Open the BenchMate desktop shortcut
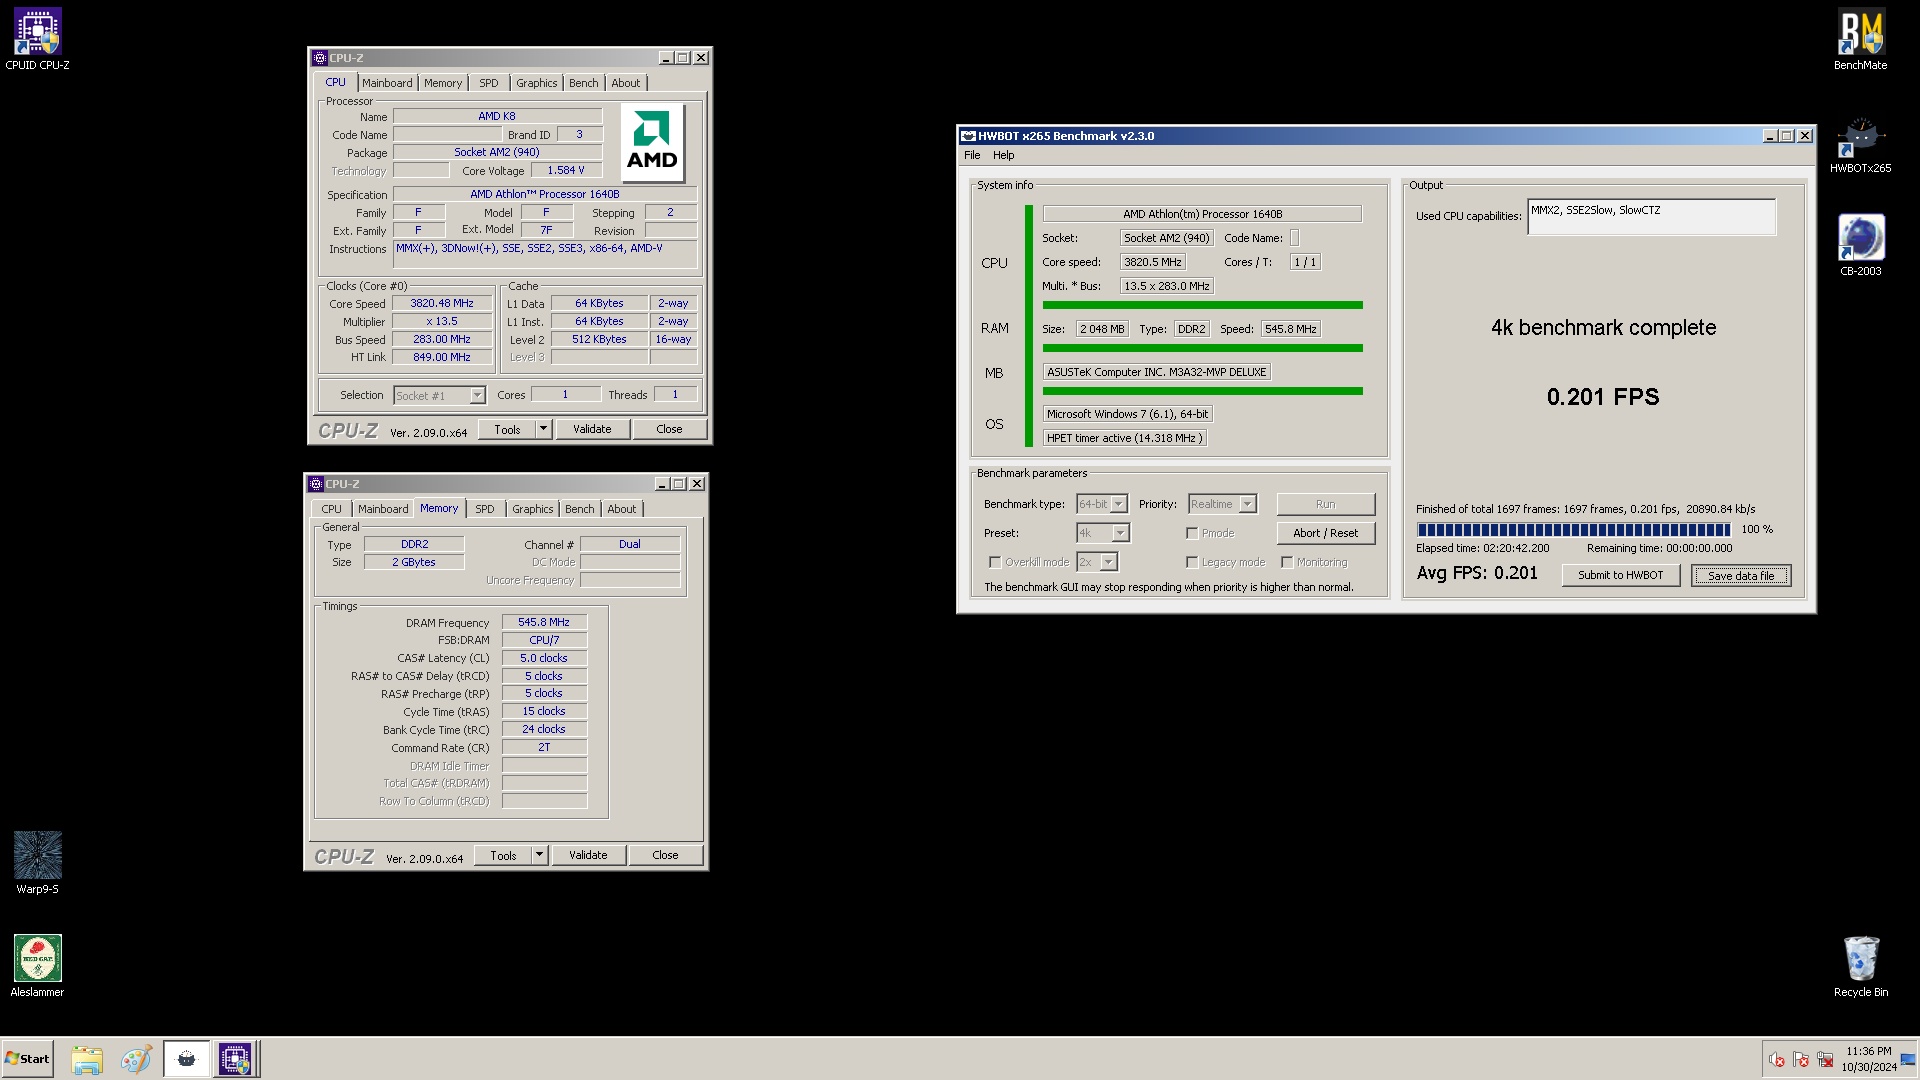The height and width of the screenshot is (1080, 1920). click(x=1860, y=40)
